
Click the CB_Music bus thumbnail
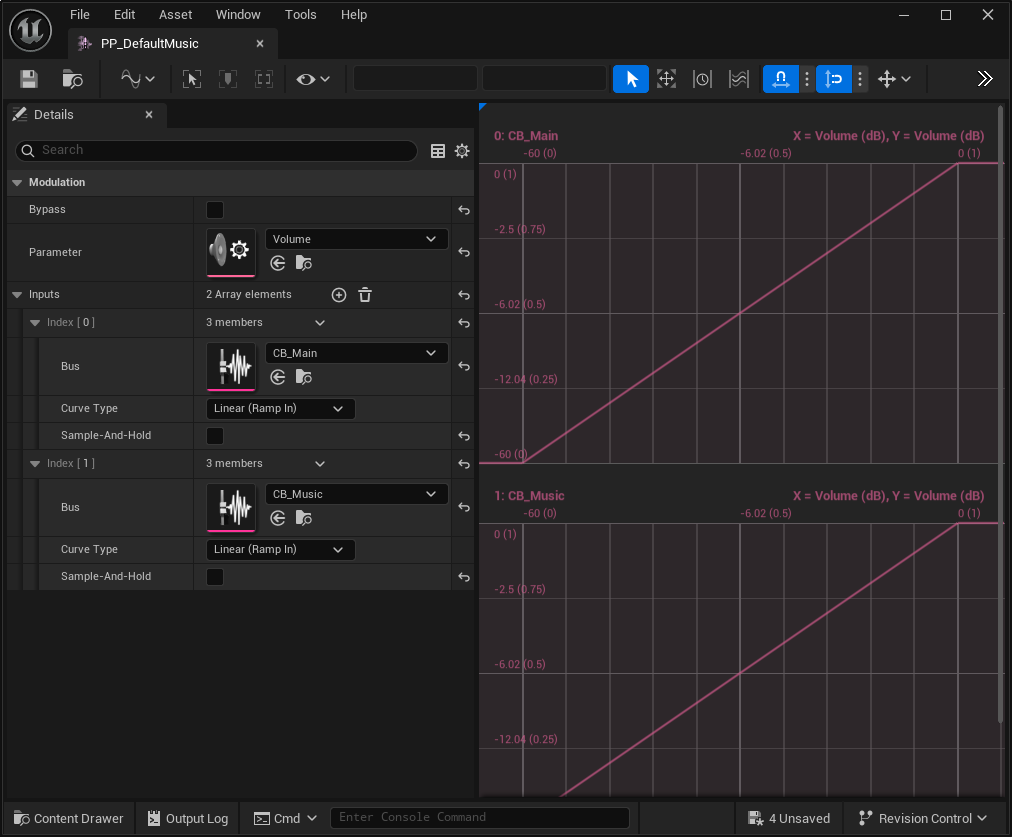point(231,507)
